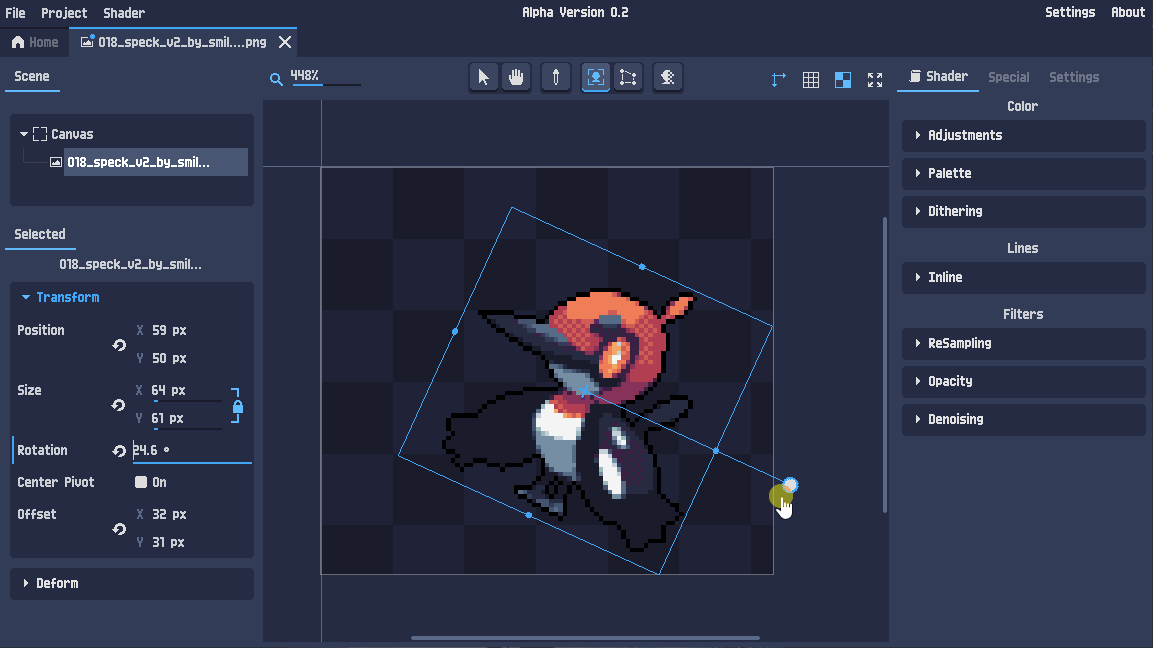
Task: Expand the Adjustments section
Action: pos(1024,135)
